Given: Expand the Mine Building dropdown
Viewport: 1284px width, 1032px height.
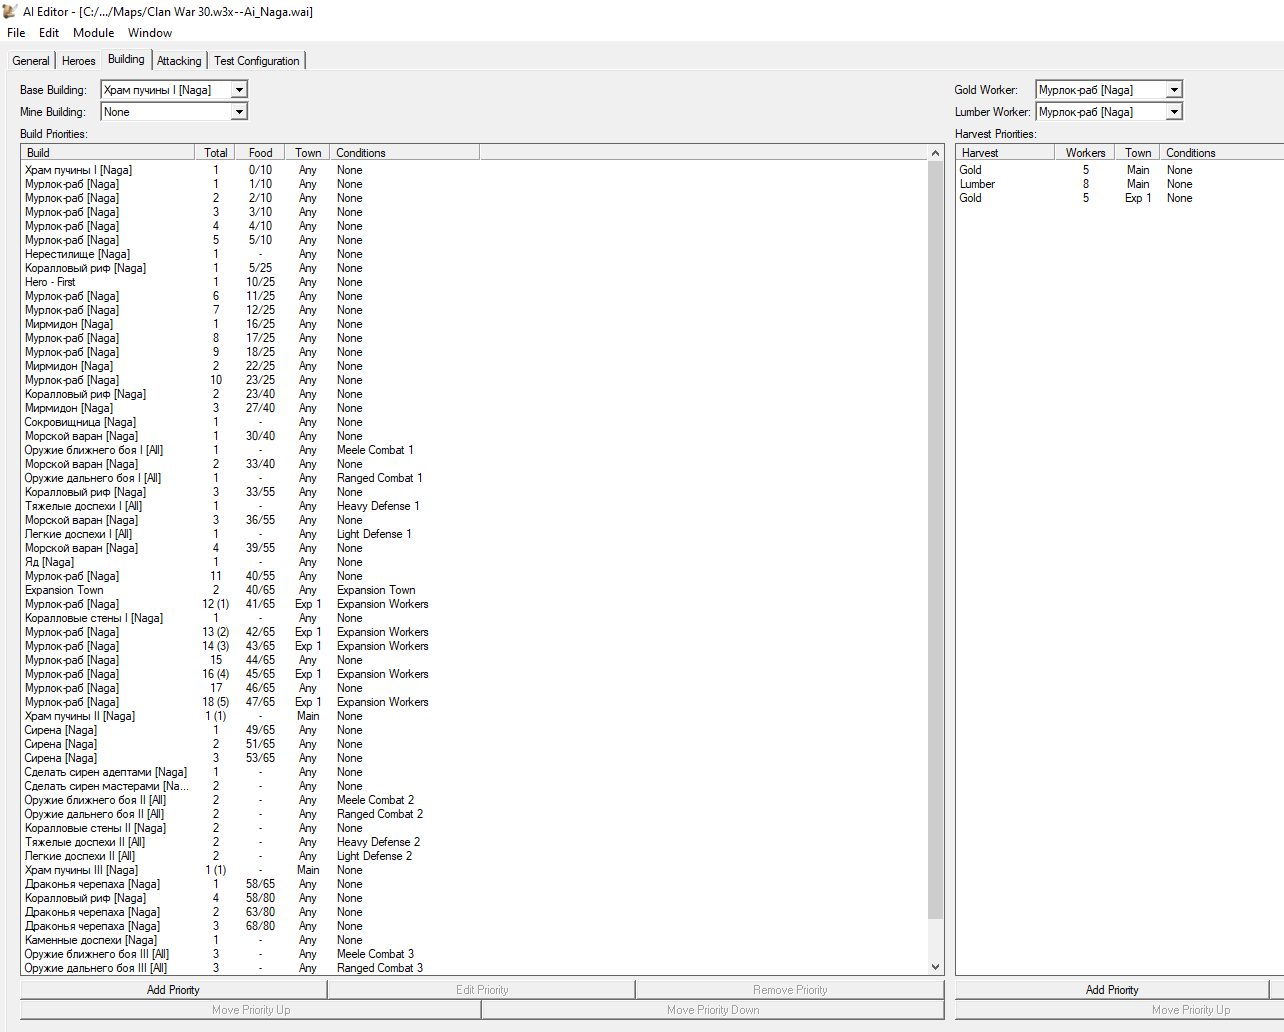Looking at the screenshot, I should point(239,112).
